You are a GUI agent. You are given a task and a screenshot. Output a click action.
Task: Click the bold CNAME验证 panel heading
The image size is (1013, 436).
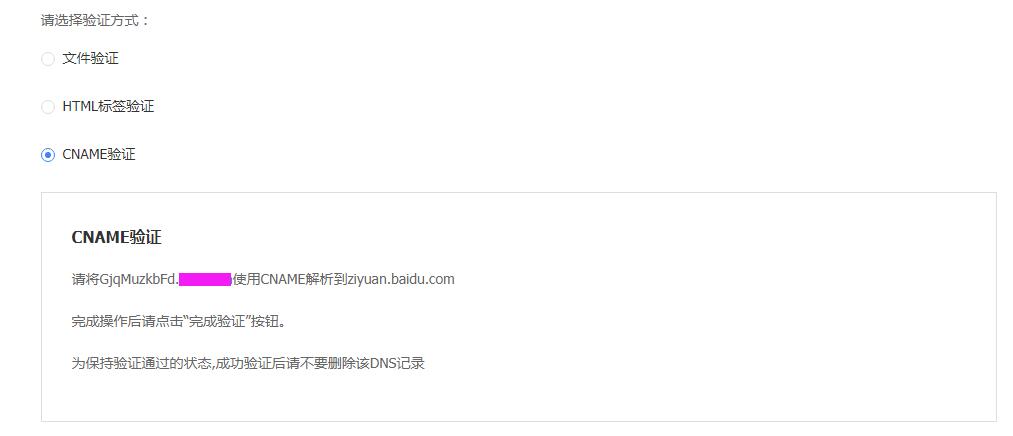[116, 237]
